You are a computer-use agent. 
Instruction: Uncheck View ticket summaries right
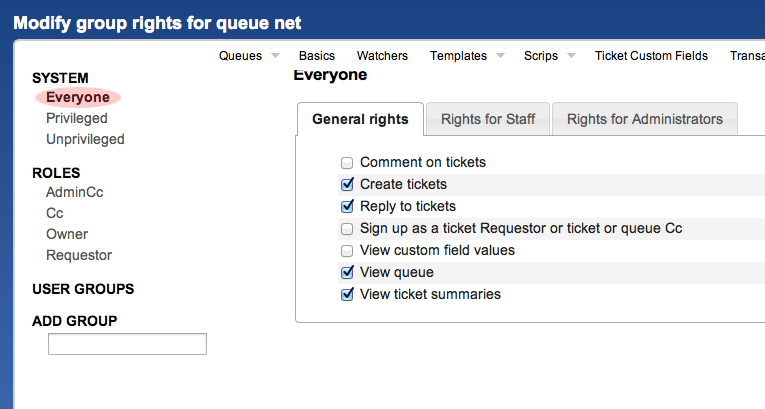[347, 294]
